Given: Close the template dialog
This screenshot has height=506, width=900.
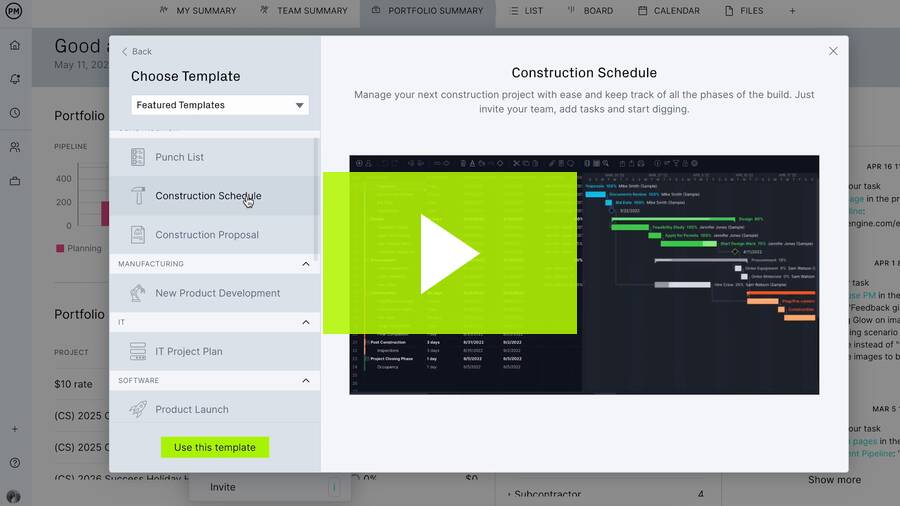Looking at the screenshot, I should 833,51.
